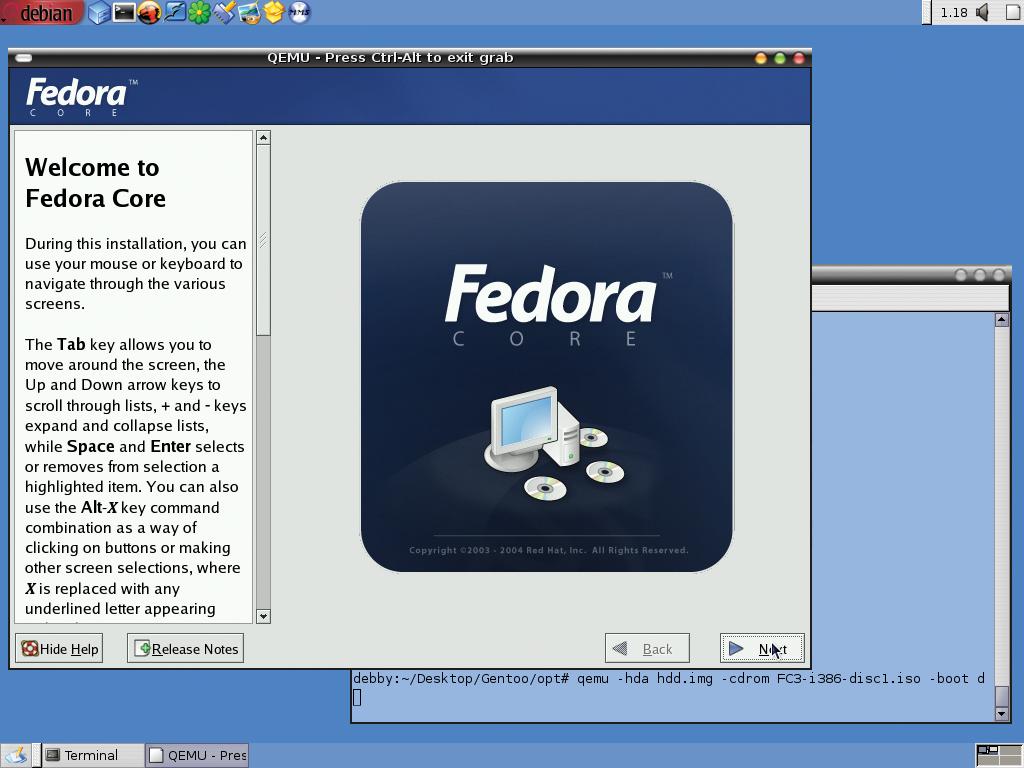Launch the blue file cabinet file manager
1024x768 pixels.
coord(99,12)
